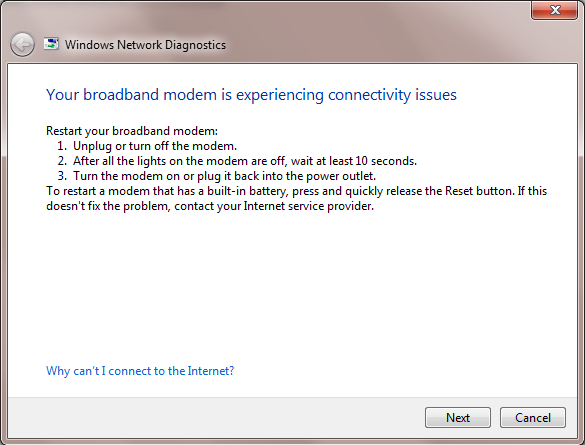Click the "Restart your broadband modem:" line
The width and height of the screenshot is (585, 445).
(x=132, y=131)
